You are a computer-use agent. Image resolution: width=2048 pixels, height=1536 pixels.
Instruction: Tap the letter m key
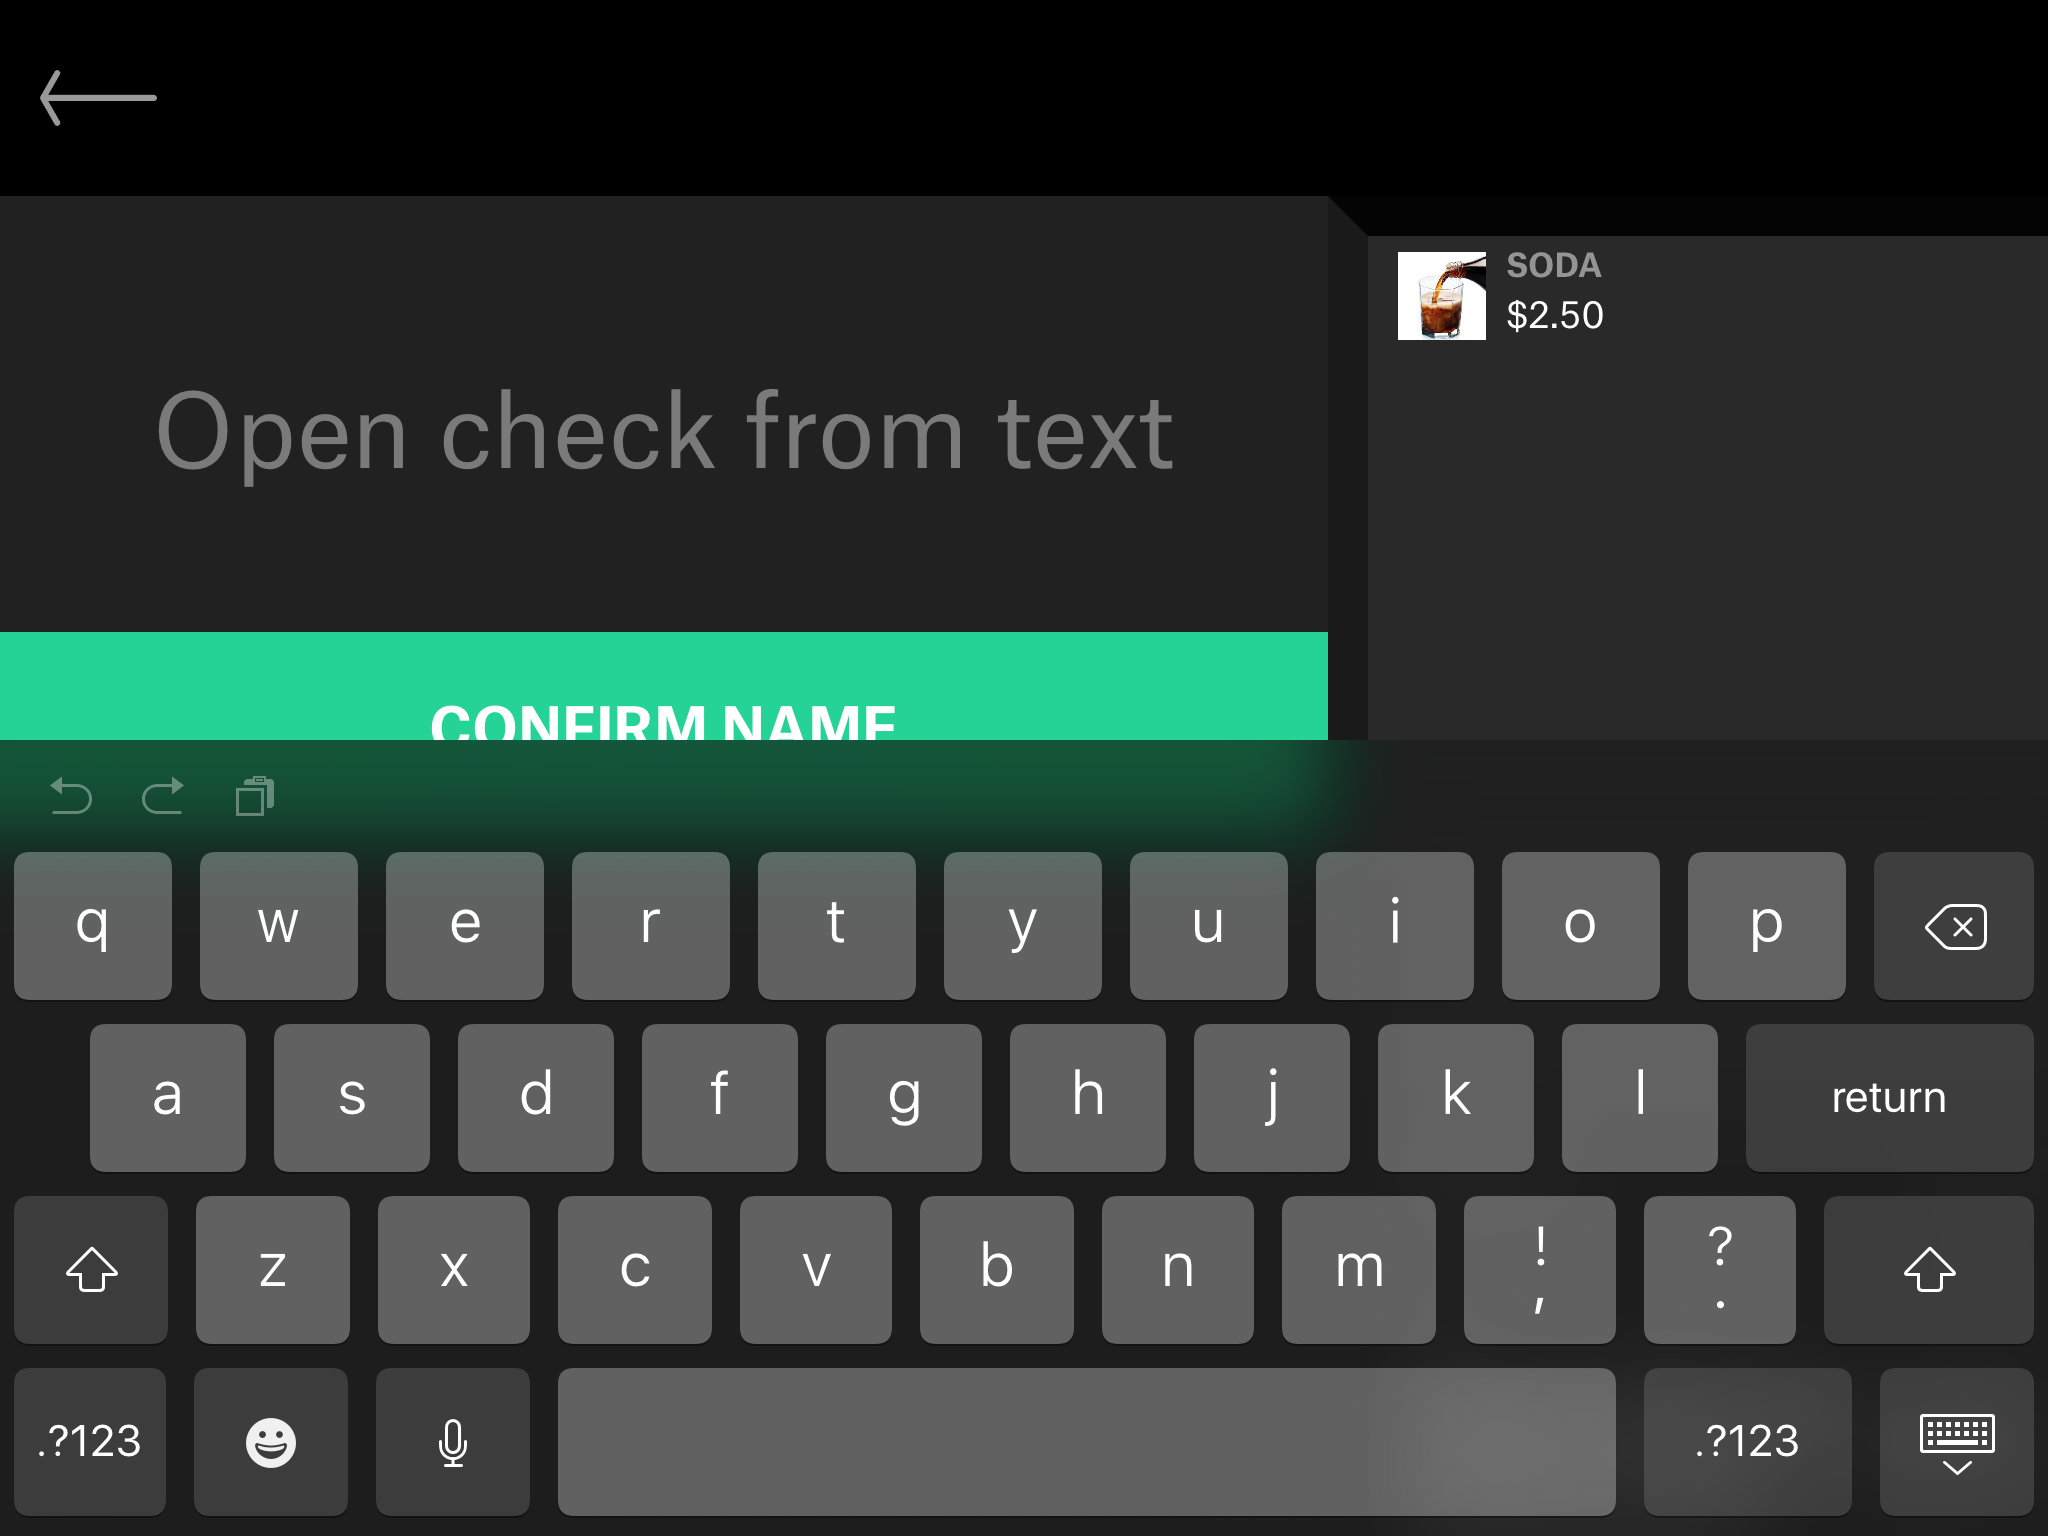[1359, 1270]
